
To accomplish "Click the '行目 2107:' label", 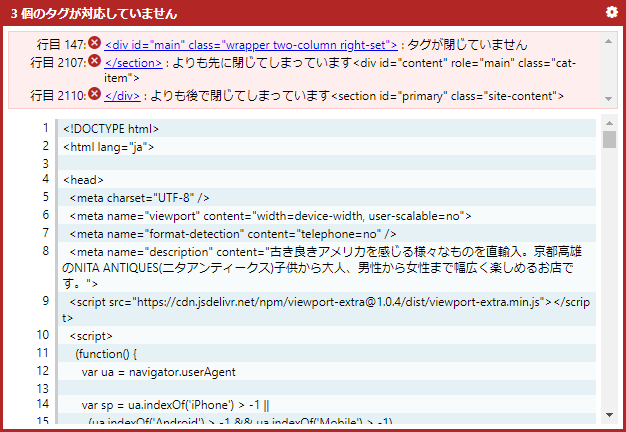I will point(58,63).
